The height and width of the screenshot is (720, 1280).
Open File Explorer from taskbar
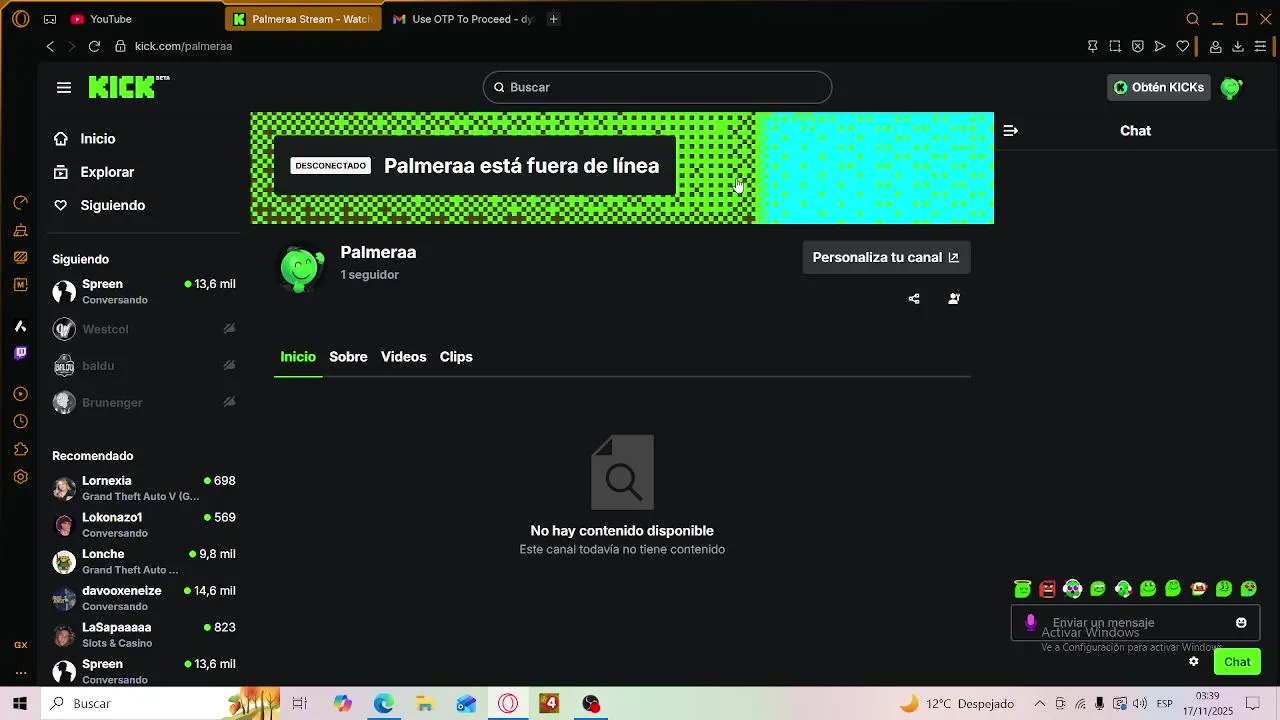click(x=425, y=704)
